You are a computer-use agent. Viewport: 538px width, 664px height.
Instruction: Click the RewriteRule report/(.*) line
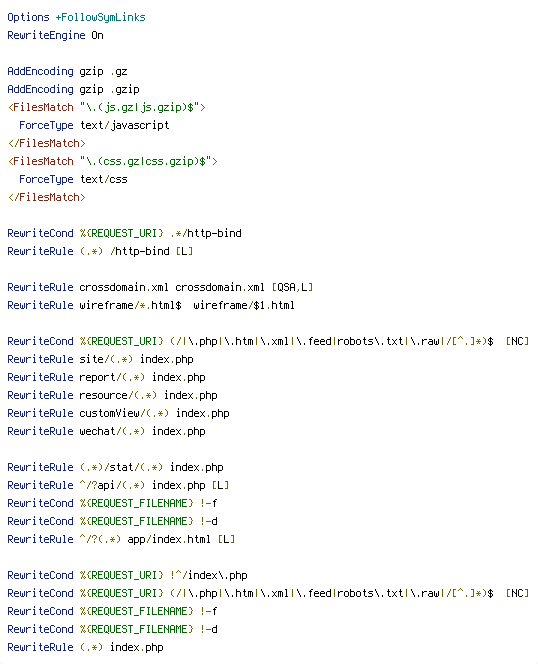[106, 377]
